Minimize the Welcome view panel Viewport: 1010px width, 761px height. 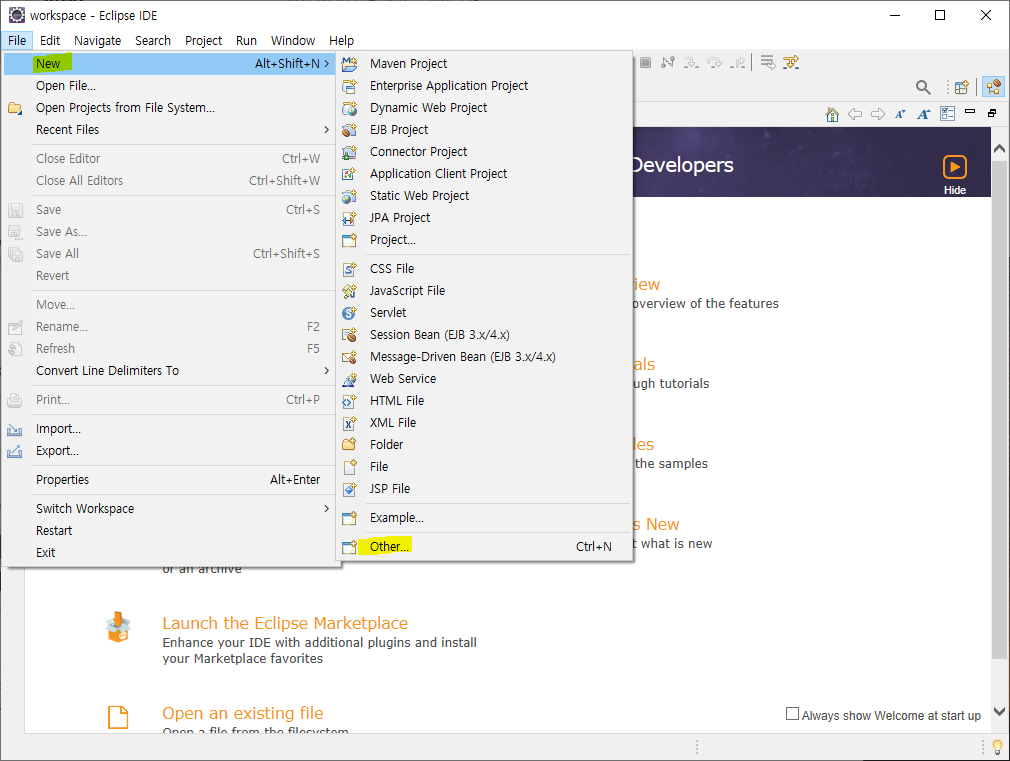point(970,111)
